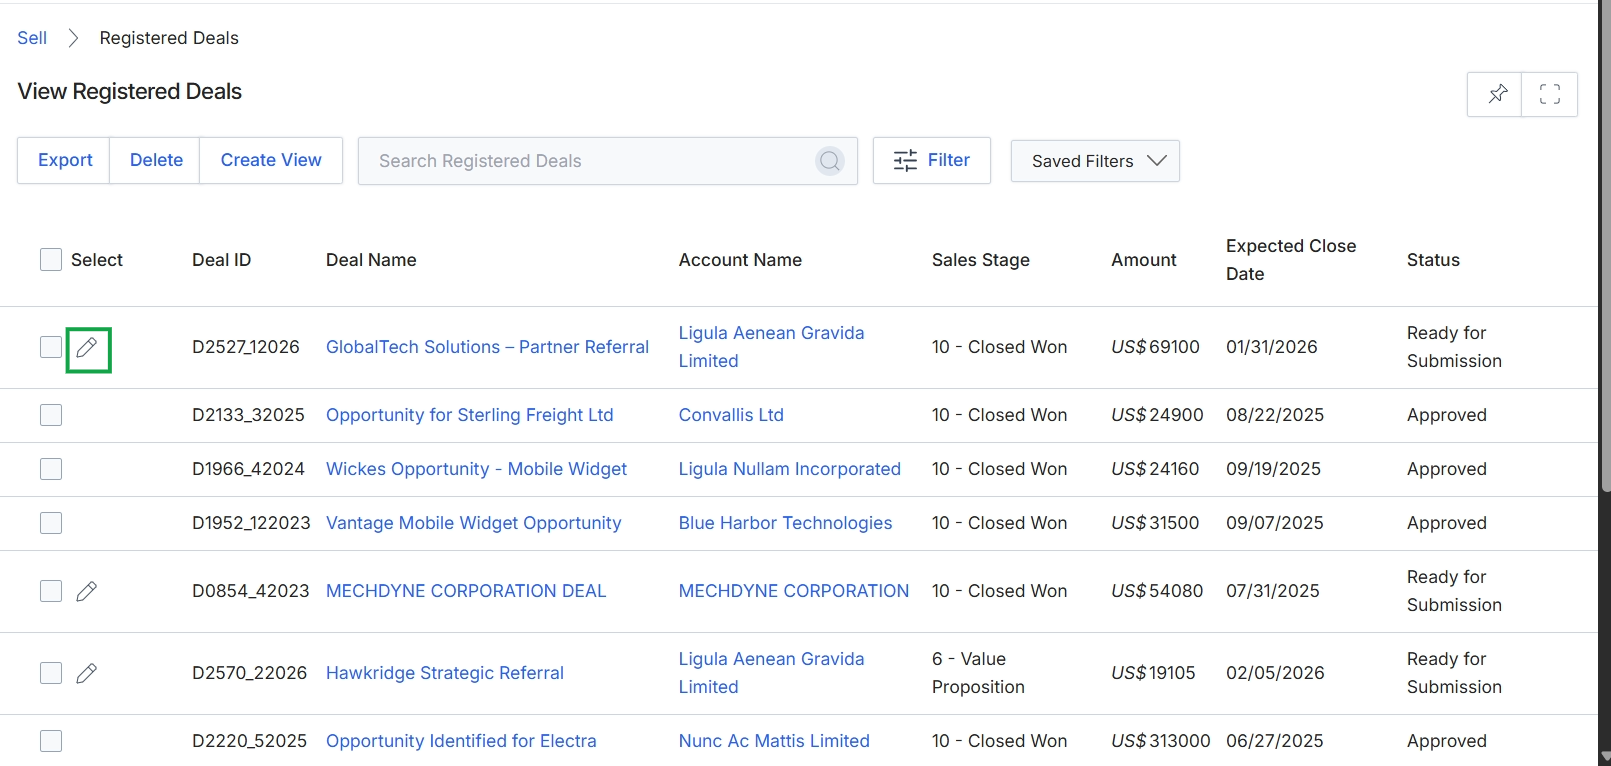Screen dimensions: 1611x766
Task: Go to Sell in breadcrumb
Action: (32, 38)
